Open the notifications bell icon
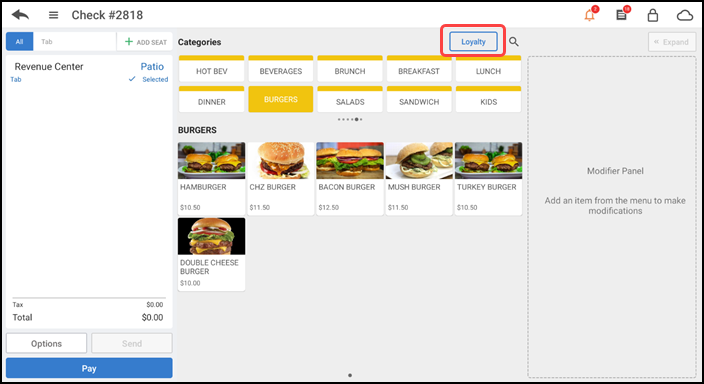The image size is (704, 384). click(590, 15)
